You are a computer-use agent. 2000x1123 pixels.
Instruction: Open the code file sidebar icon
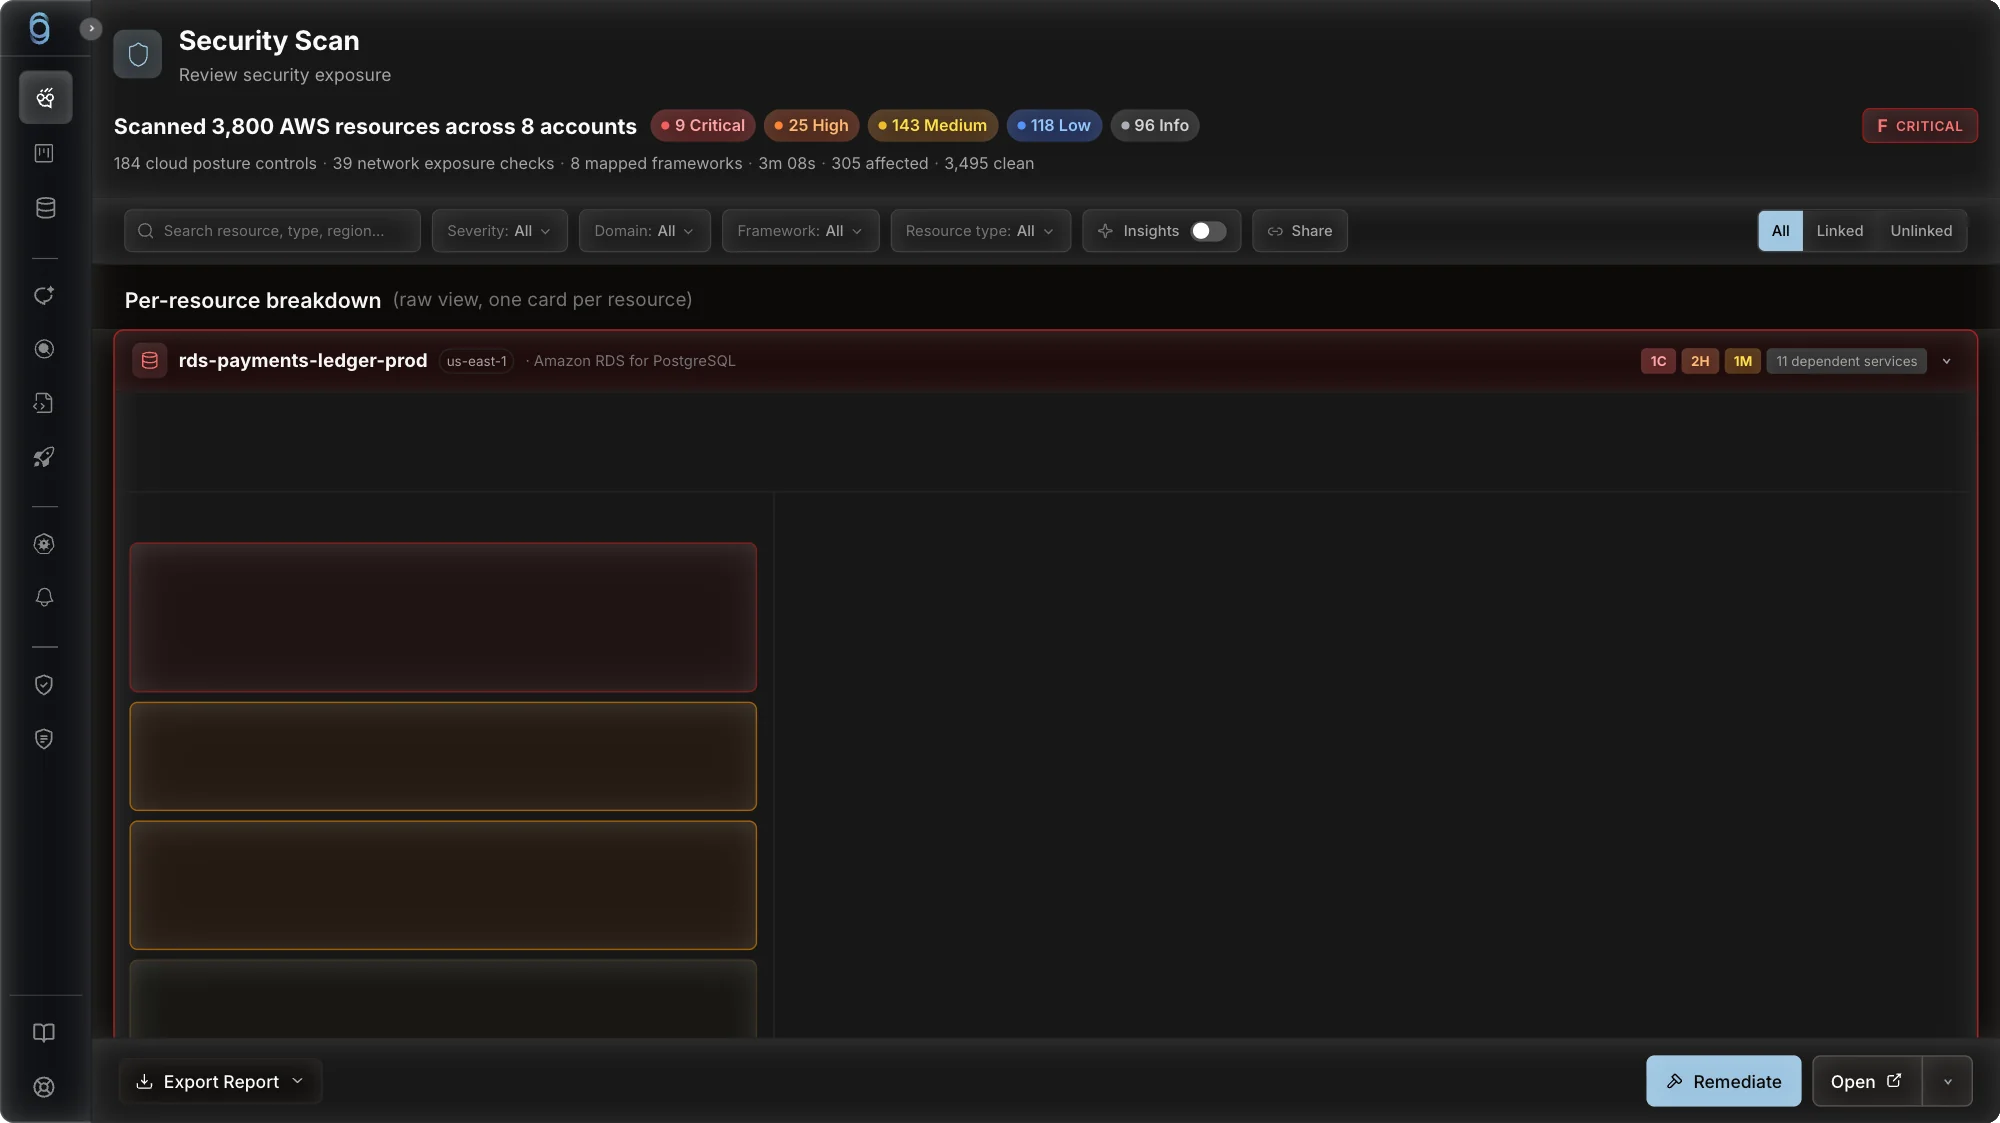tap(44, 403)
